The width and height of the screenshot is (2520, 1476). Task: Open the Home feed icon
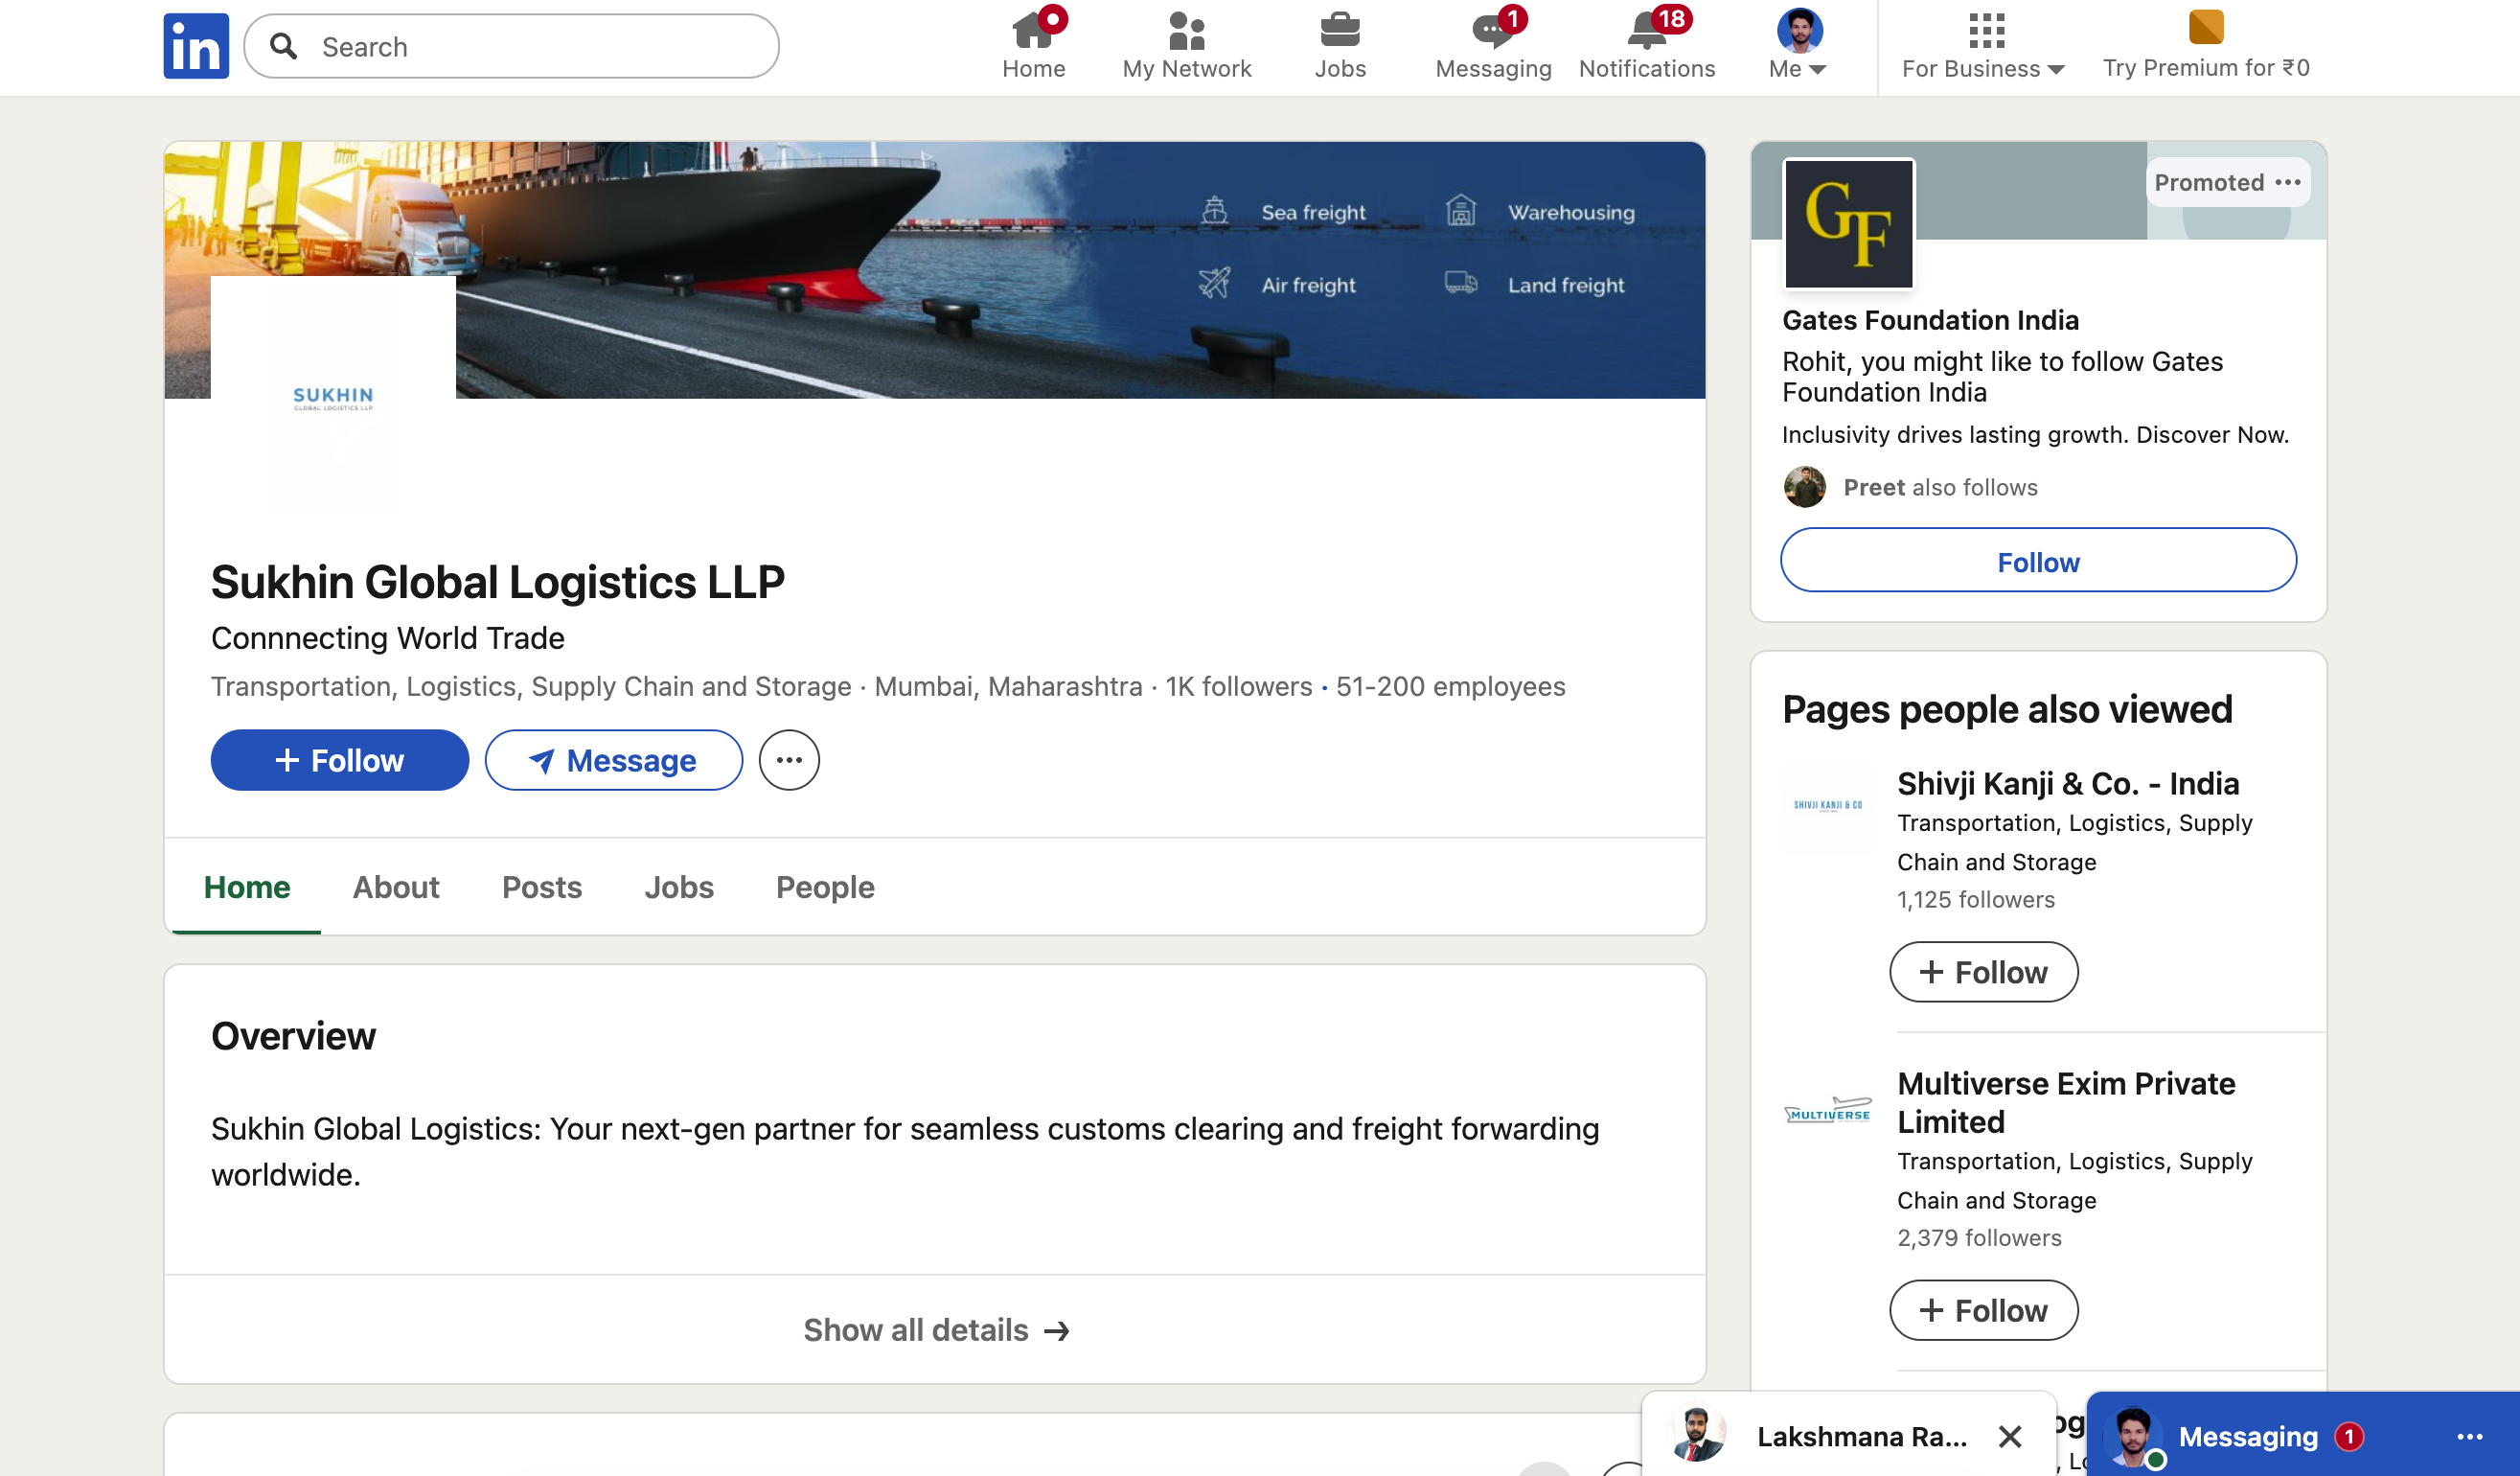(1033, 32)
